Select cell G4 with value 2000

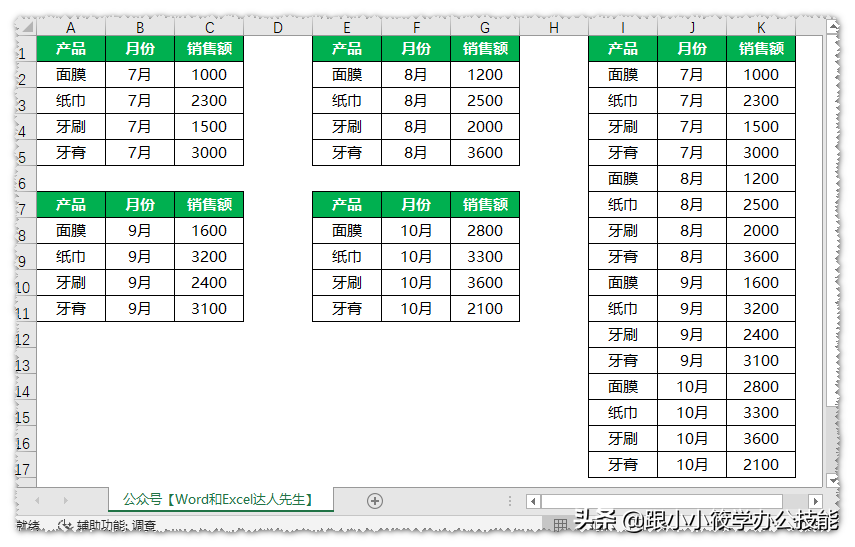click(485, 127)
